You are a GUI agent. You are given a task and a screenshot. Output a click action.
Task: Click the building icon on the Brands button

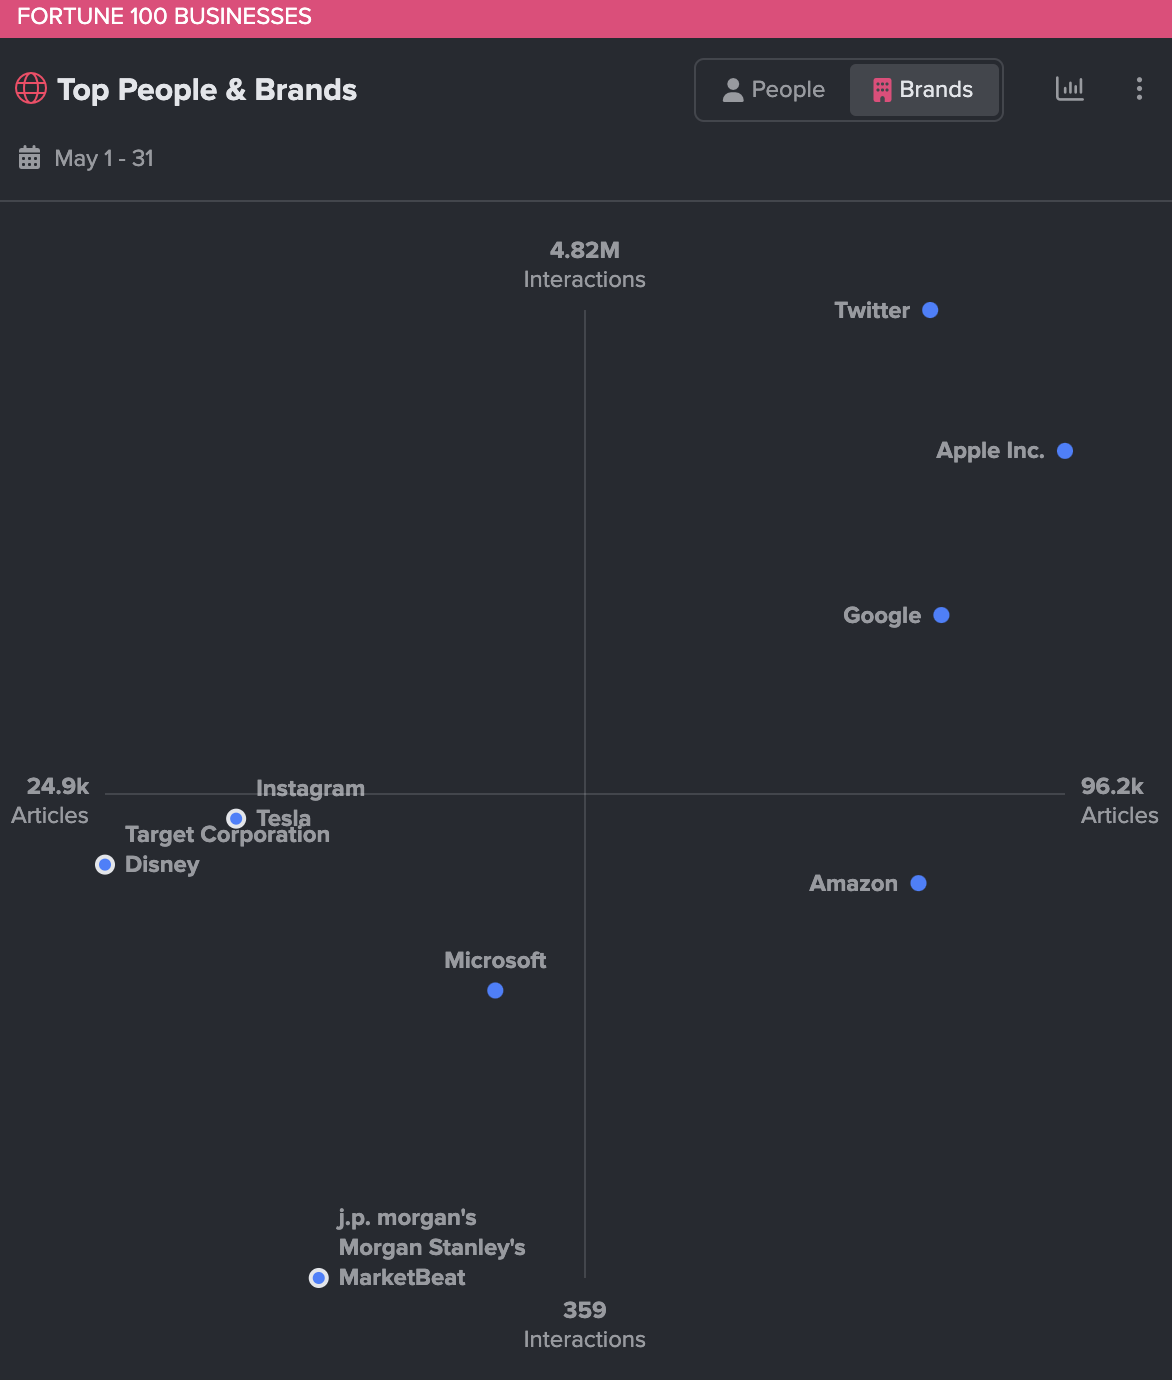[x=881, y=89]
